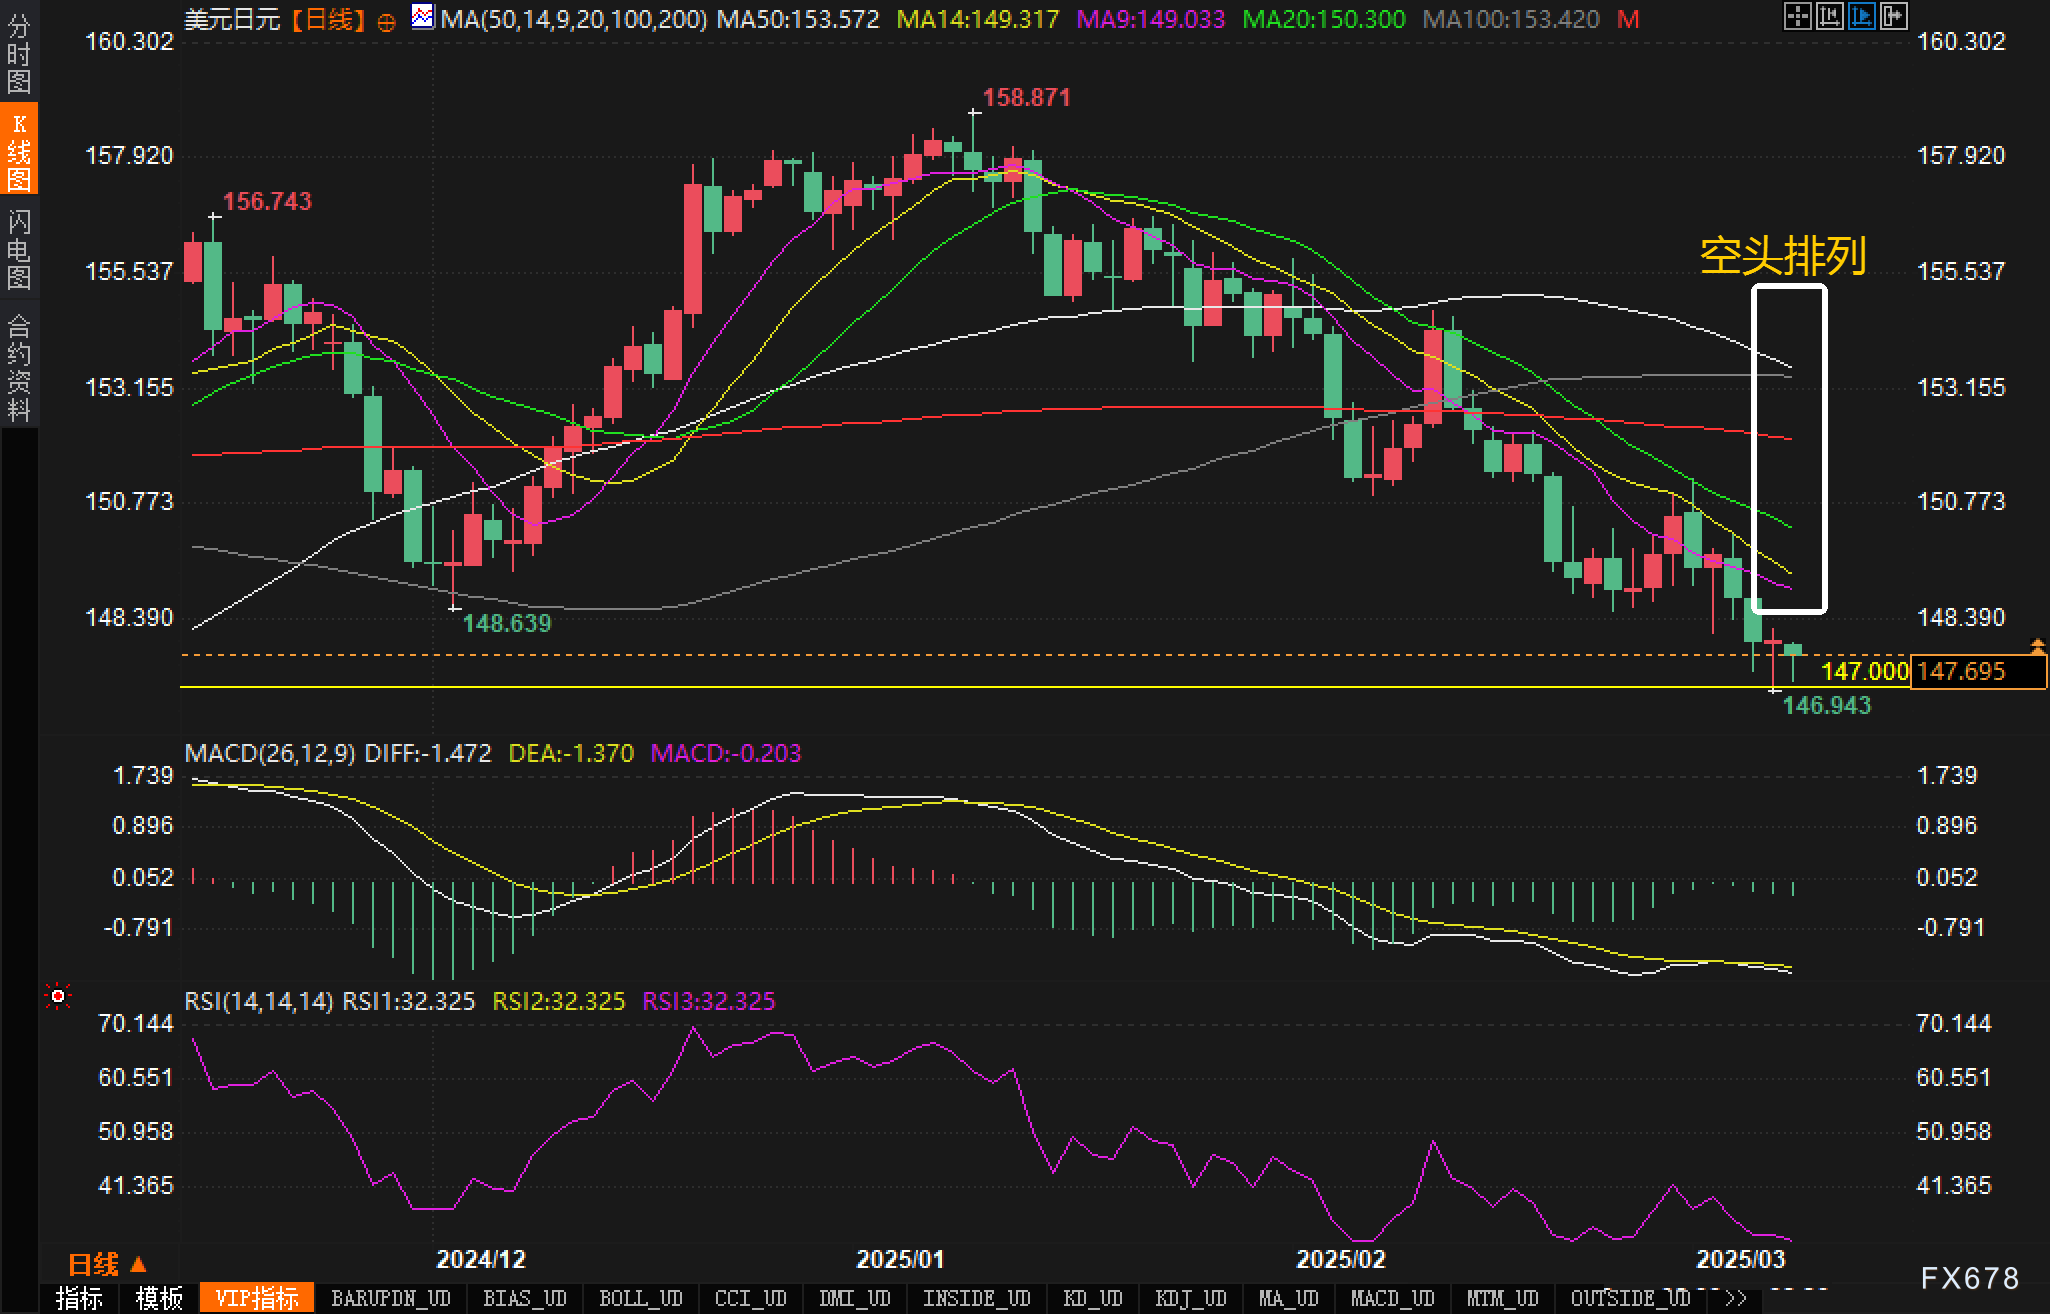Click the crosshair cursor icon
Viewport: 2050px width, 1314px height.
point(1797,16)
